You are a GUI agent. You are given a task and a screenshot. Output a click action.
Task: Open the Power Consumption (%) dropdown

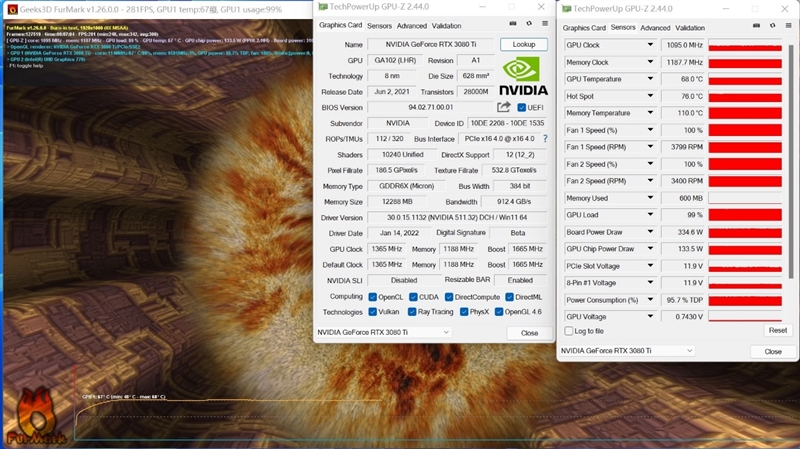tap(650, 300)
